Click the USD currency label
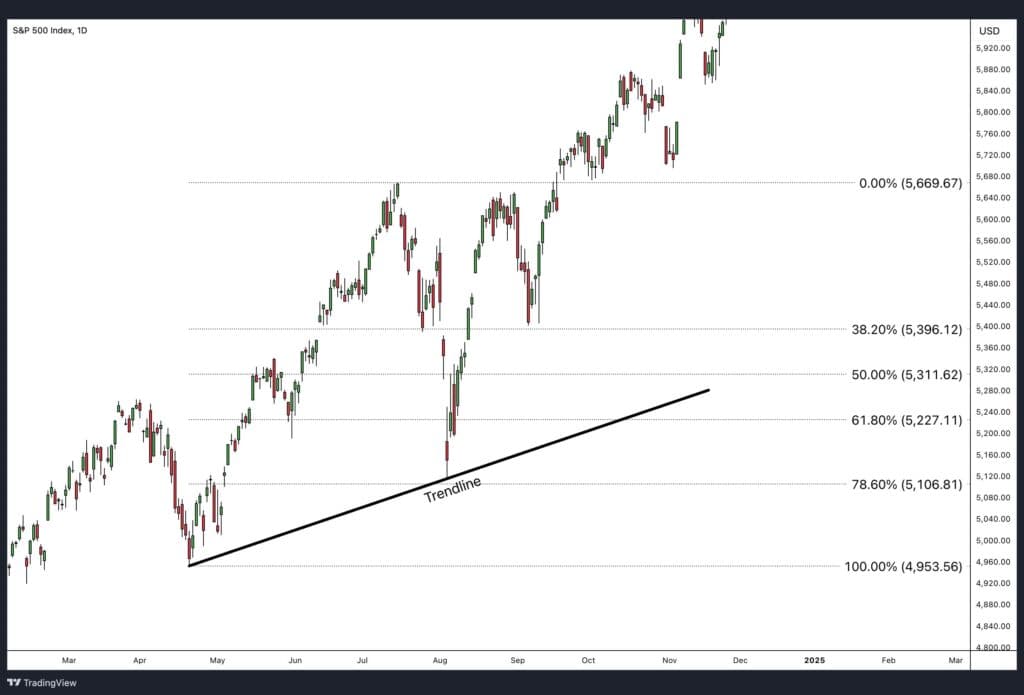The height and width of the screenshot is (695, 1024). point(989,31)
